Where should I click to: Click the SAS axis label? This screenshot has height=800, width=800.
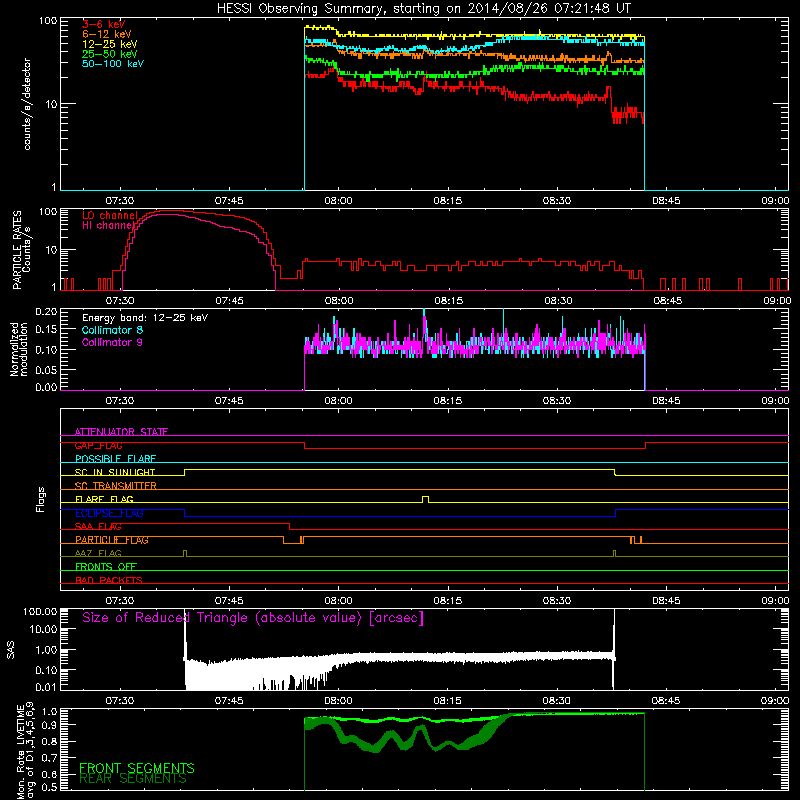[x=11, y=650]
